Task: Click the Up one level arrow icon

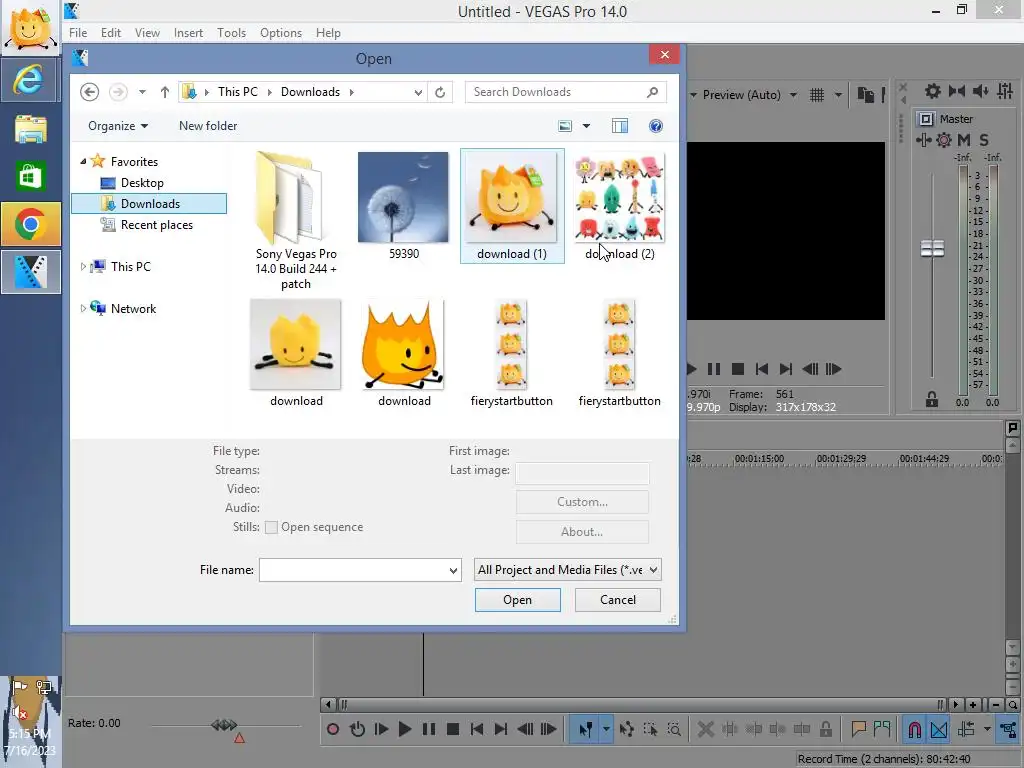Action: coord(165,92)
